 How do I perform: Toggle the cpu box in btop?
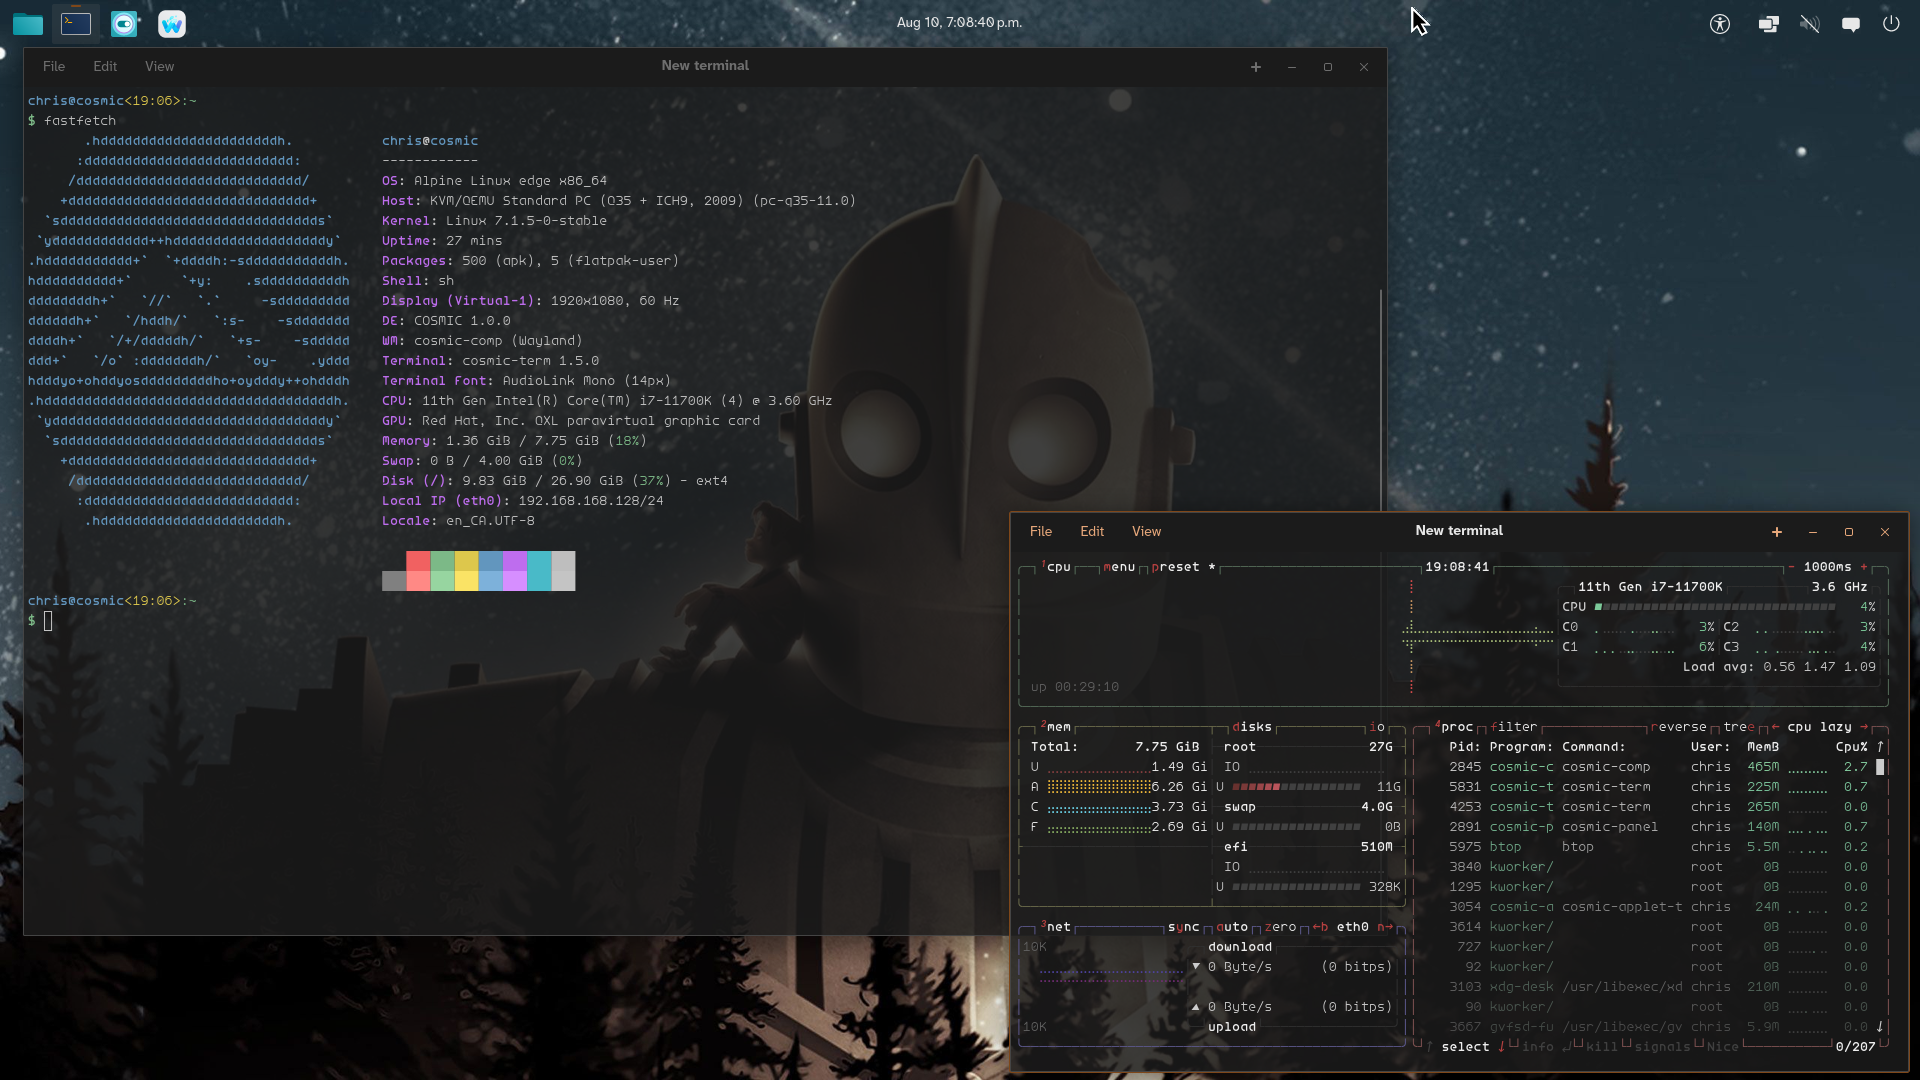1056,567
